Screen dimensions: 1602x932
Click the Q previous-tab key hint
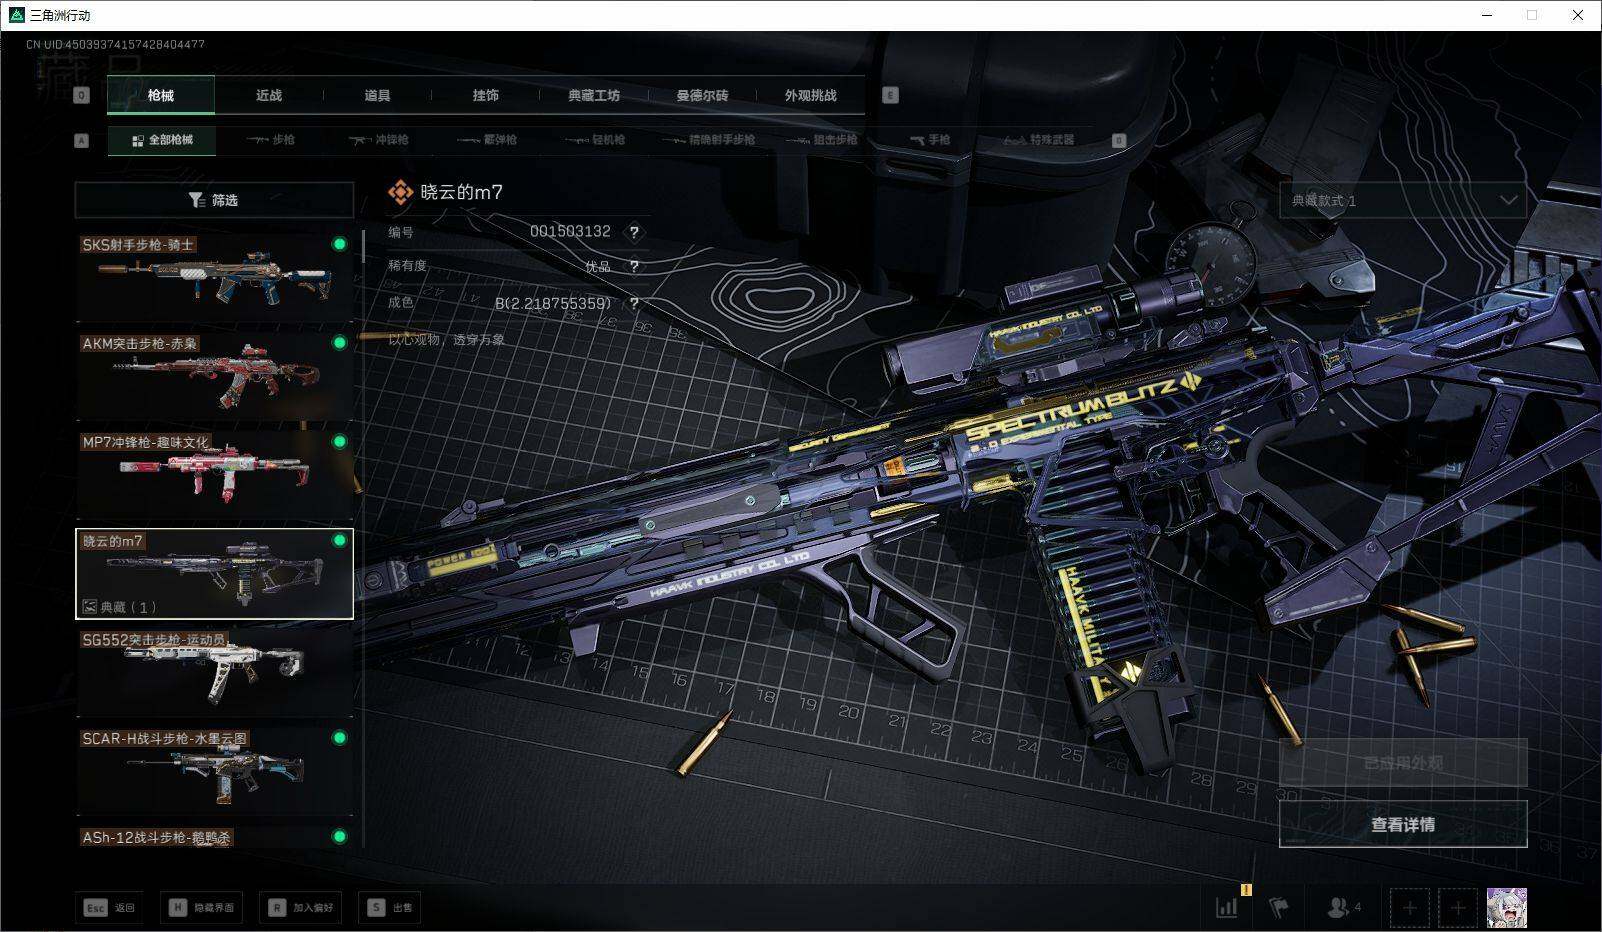click(x=82, y=95)
